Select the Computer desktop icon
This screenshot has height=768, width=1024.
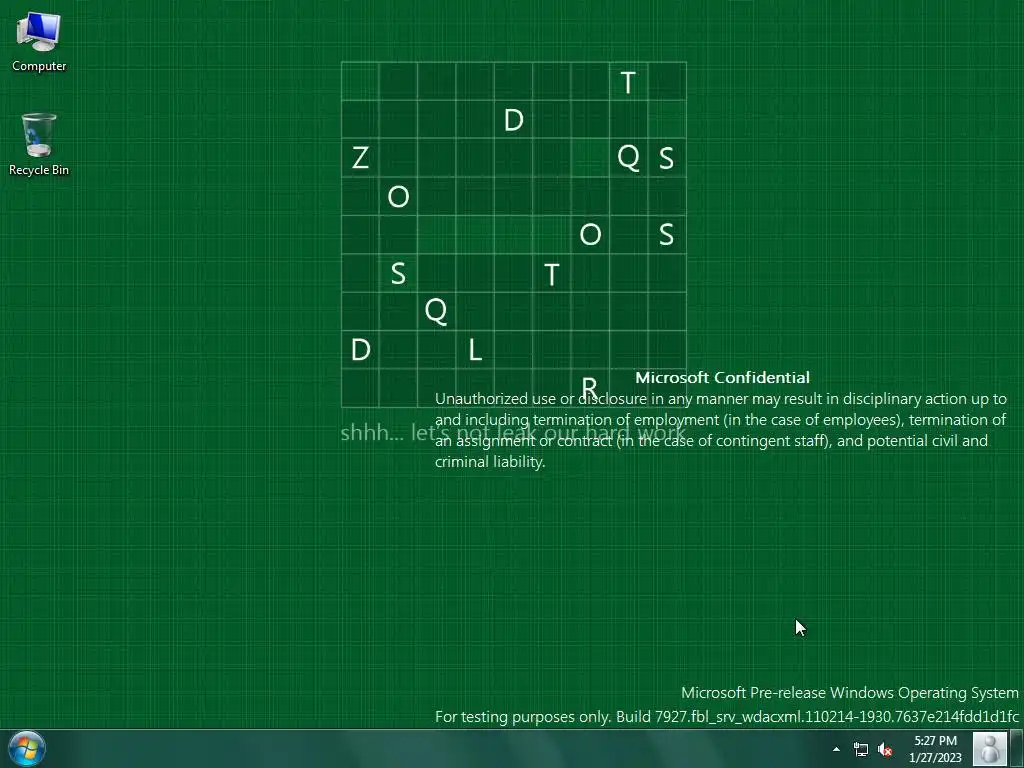[39, 42]
